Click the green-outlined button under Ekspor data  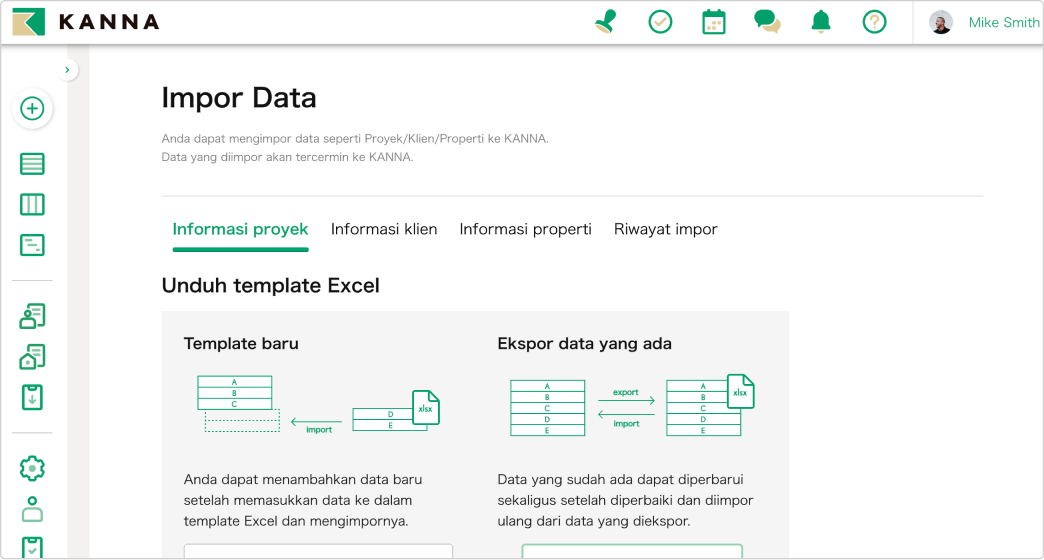coord(632,551)
